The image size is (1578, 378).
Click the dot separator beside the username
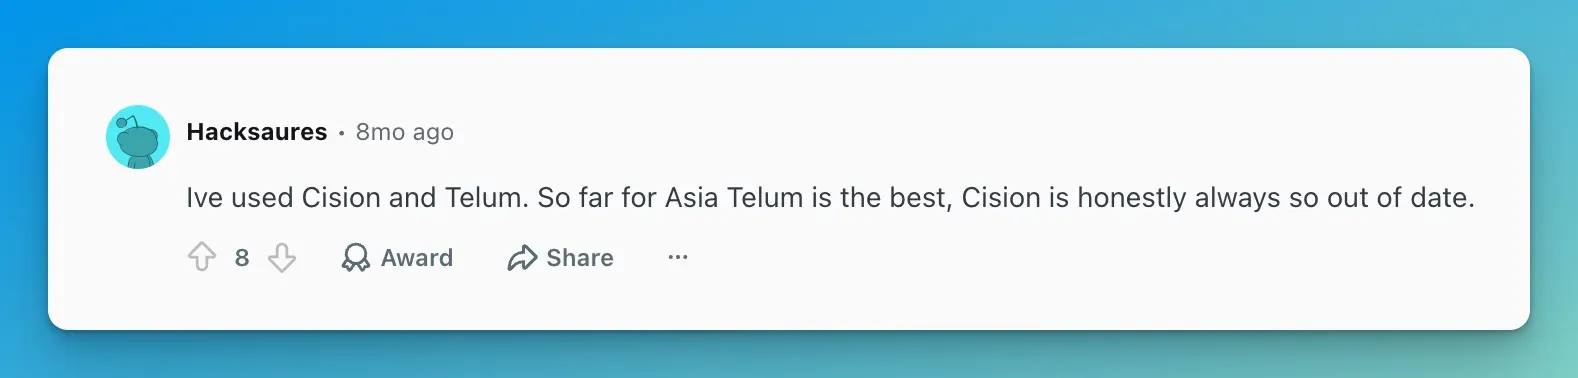coord(341,133)
